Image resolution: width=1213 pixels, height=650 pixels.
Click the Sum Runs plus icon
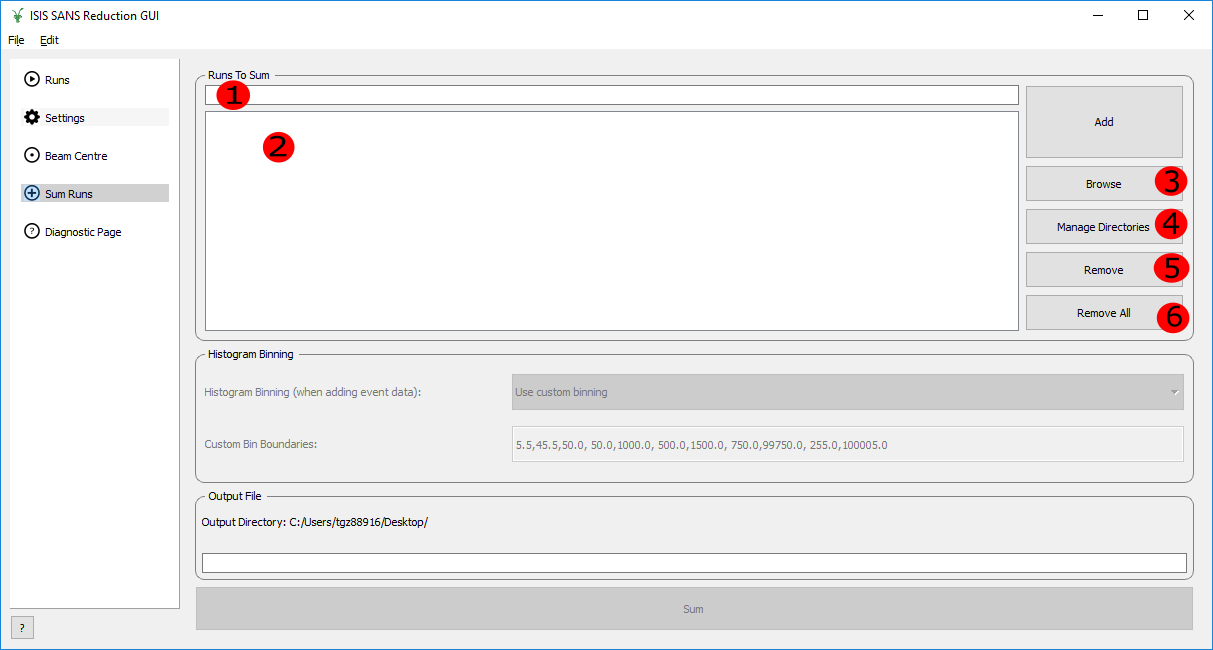(x=32, y=194)
